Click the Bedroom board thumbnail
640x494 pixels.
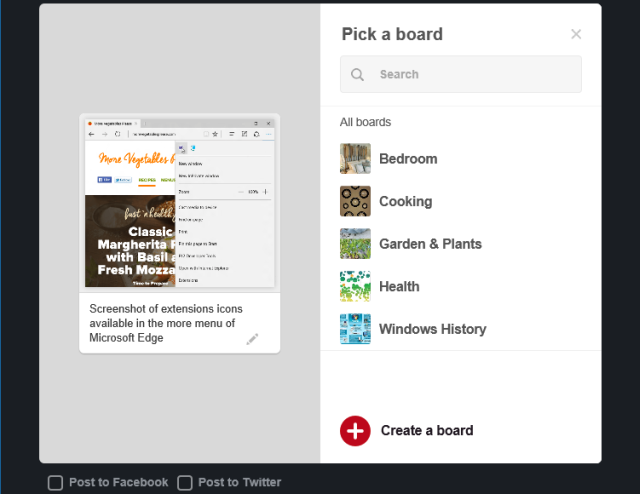(x=355, y=158)
